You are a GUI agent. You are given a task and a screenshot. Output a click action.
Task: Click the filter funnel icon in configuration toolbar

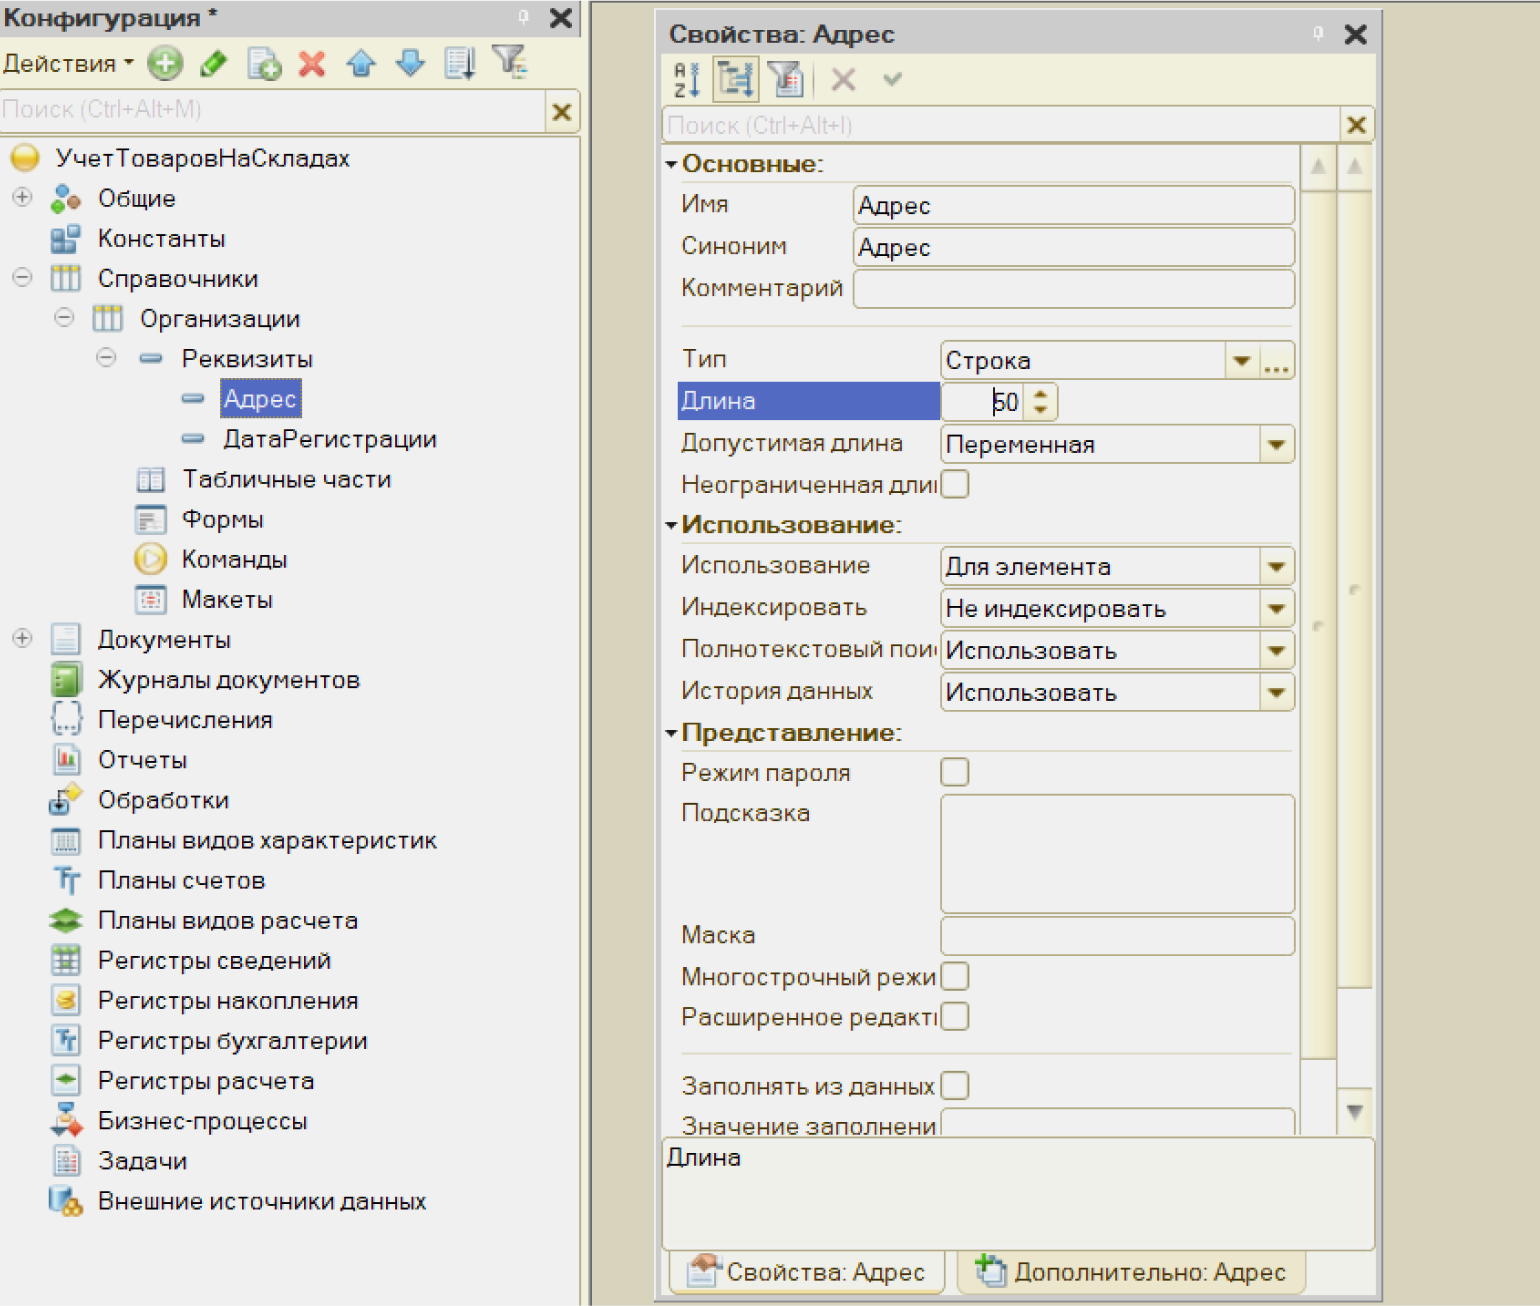point(510,62)
